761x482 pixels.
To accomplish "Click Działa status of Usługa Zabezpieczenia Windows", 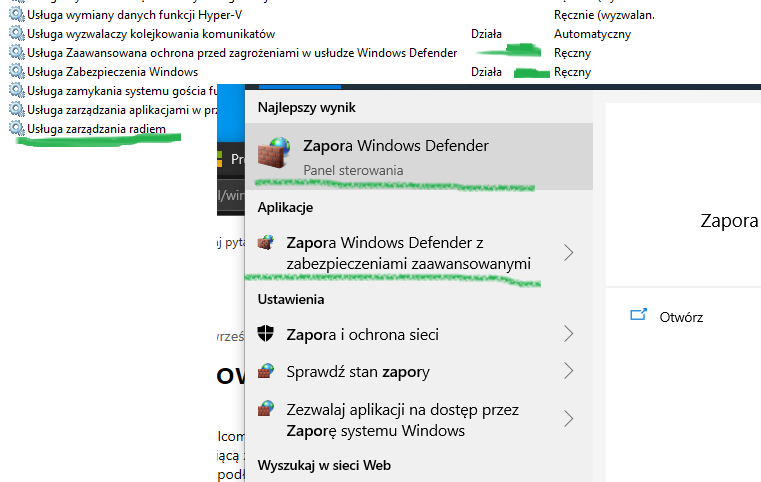I will coord(486,72).
